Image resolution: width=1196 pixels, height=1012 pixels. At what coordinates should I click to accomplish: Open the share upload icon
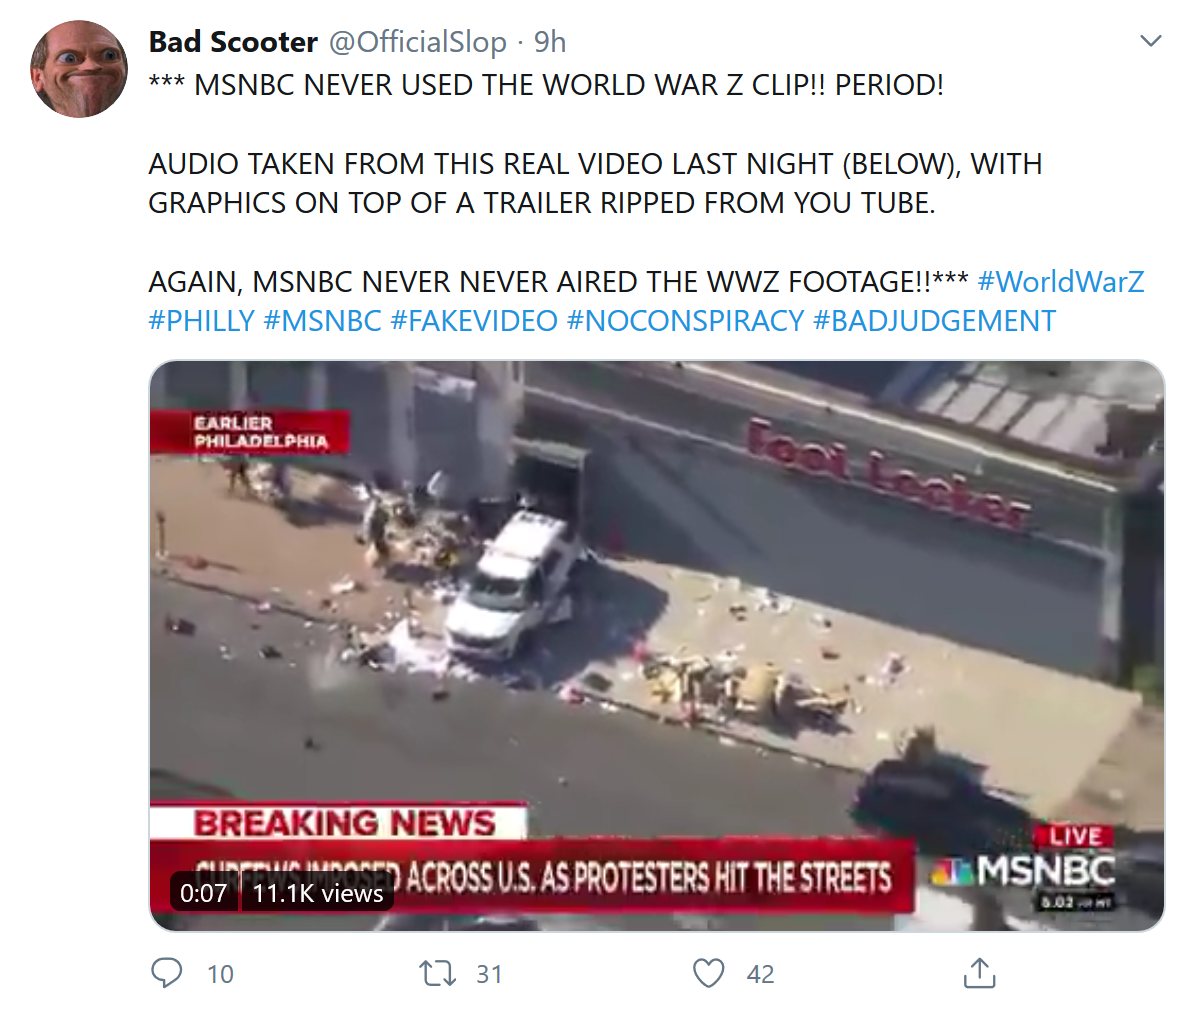979,973
